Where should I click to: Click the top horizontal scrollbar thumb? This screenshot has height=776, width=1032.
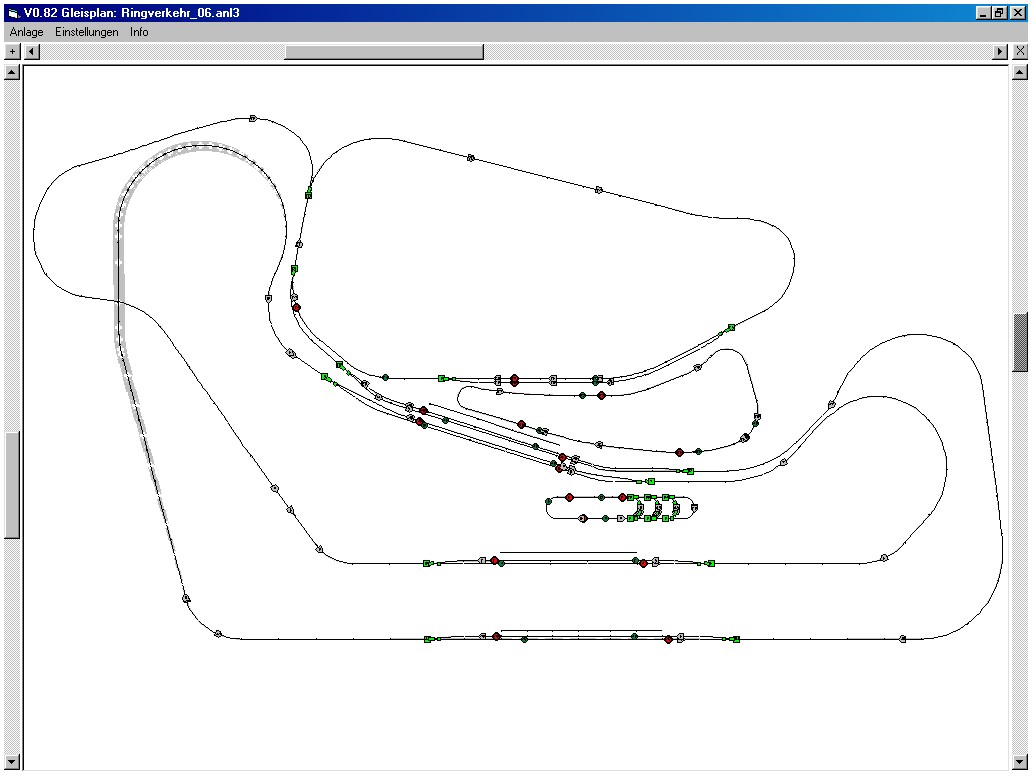[x=383, y=51]
